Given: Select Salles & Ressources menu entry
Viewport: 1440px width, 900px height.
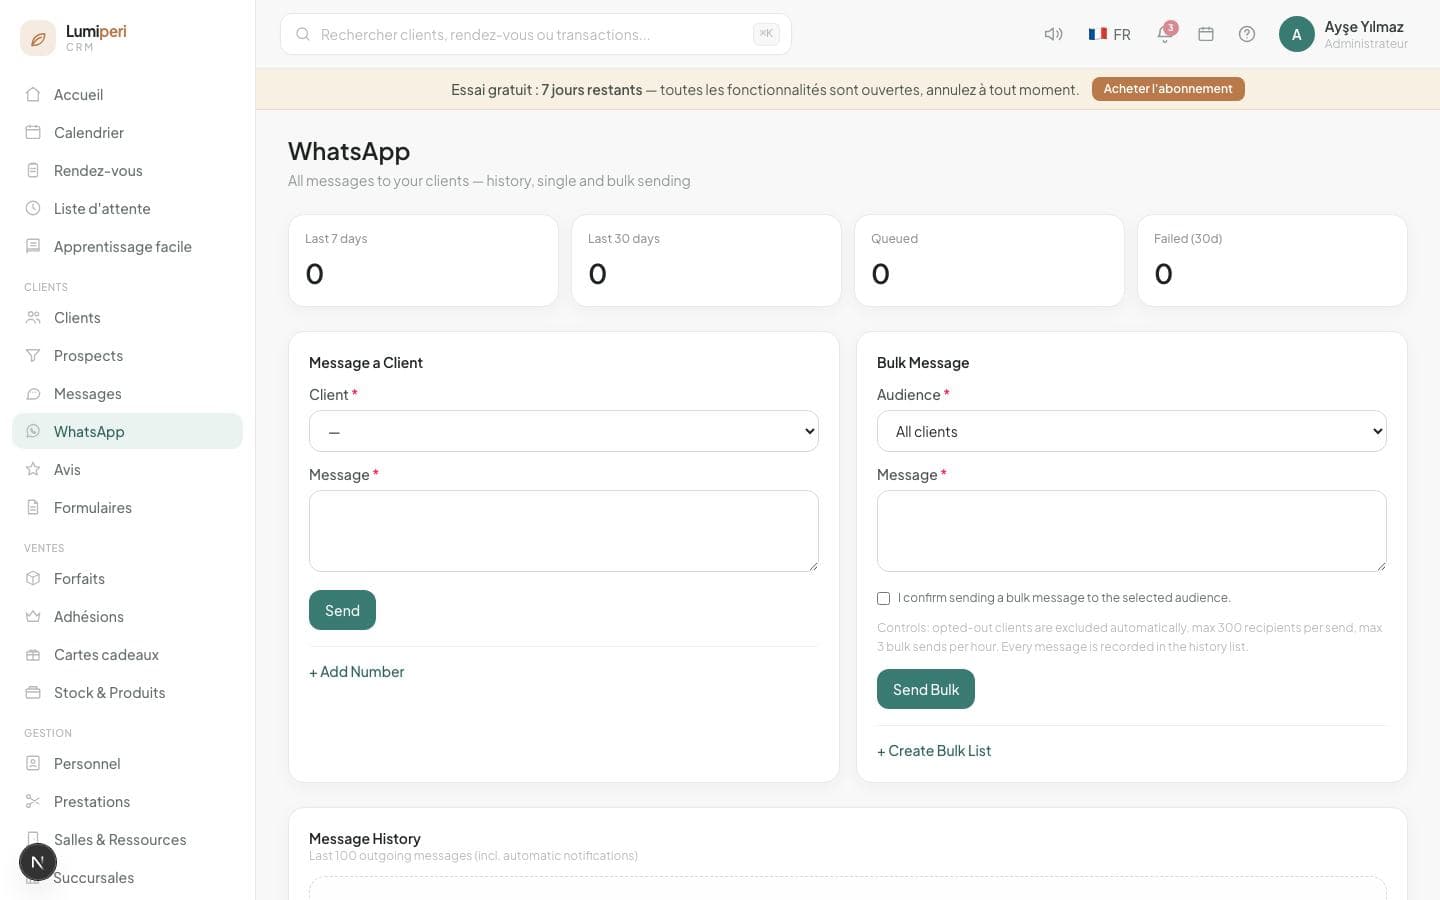Looking at the screenshot, I should pos(128,839).
